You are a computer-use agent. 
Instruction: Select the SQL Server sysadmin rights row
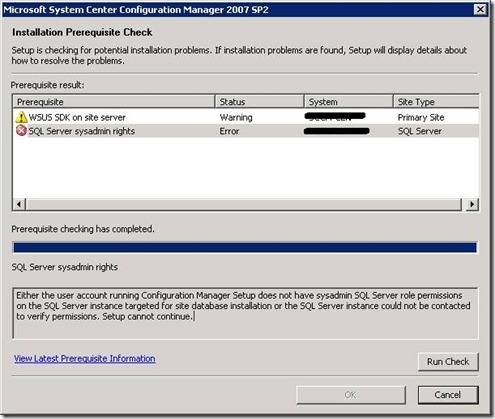click(246, 131)
